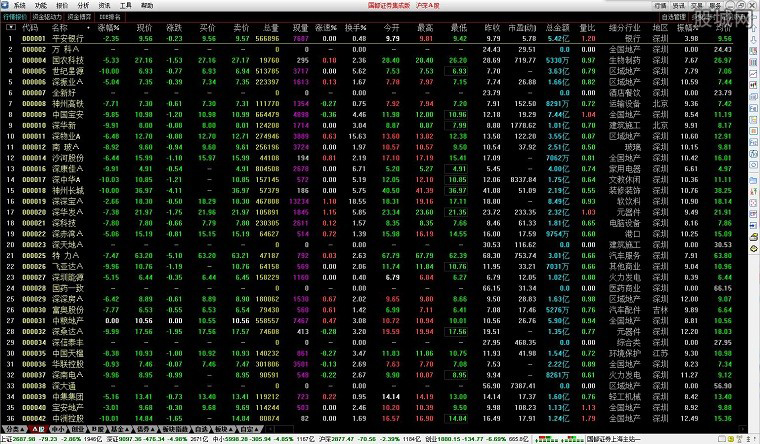The image size is (760, 444).
Task: Open the 系统 menu
Action: click(19, 5)
